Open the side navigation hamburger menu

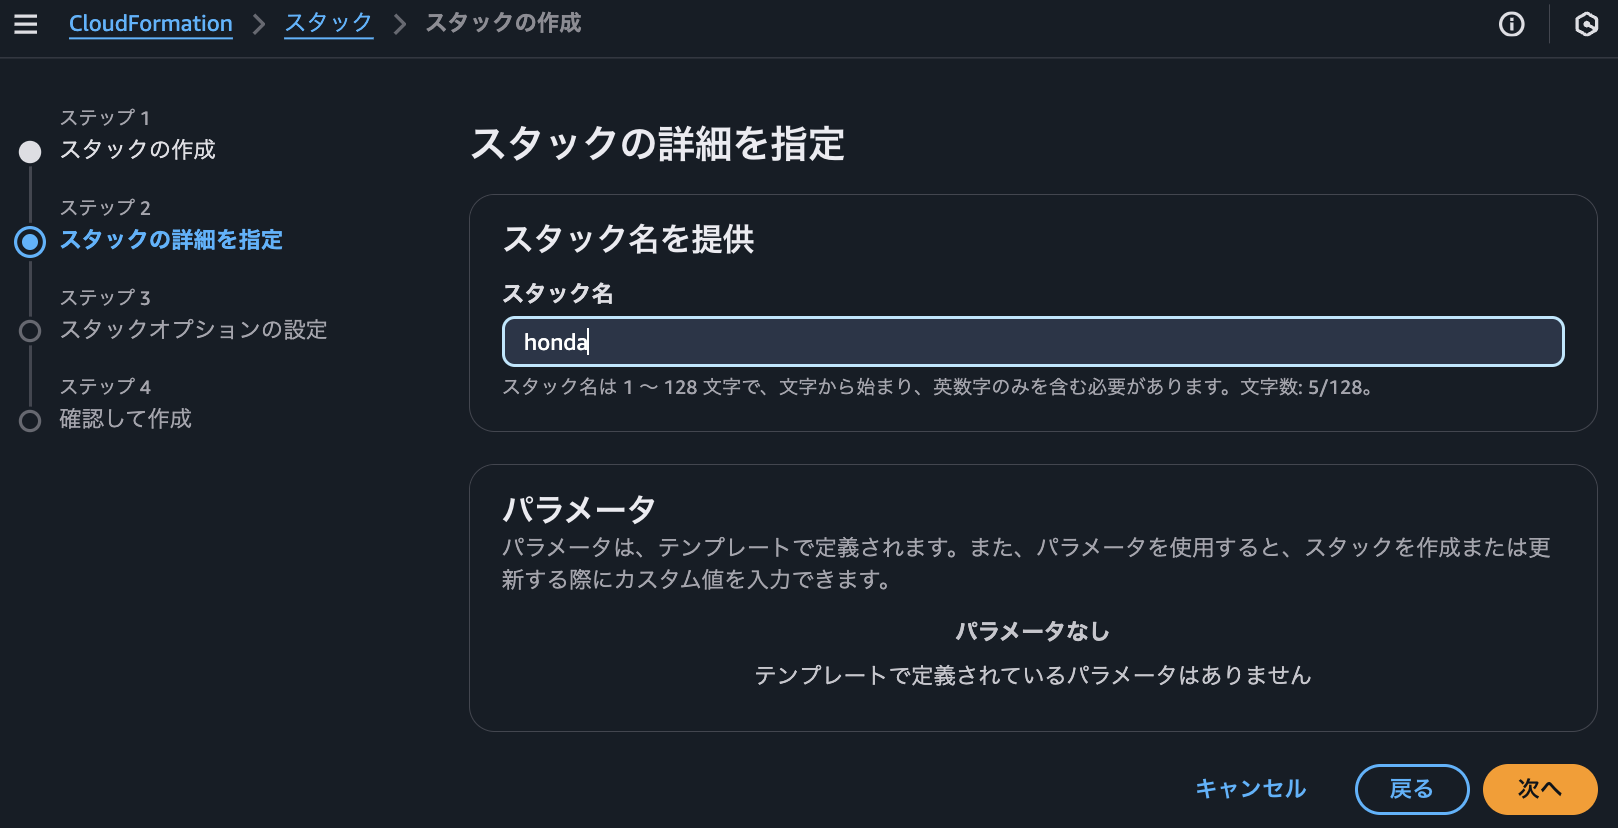point(25,24)
